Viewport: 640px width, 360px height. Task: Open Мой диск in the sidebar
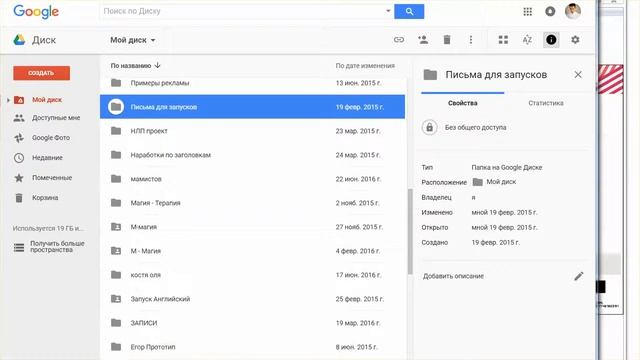point(47,100)
